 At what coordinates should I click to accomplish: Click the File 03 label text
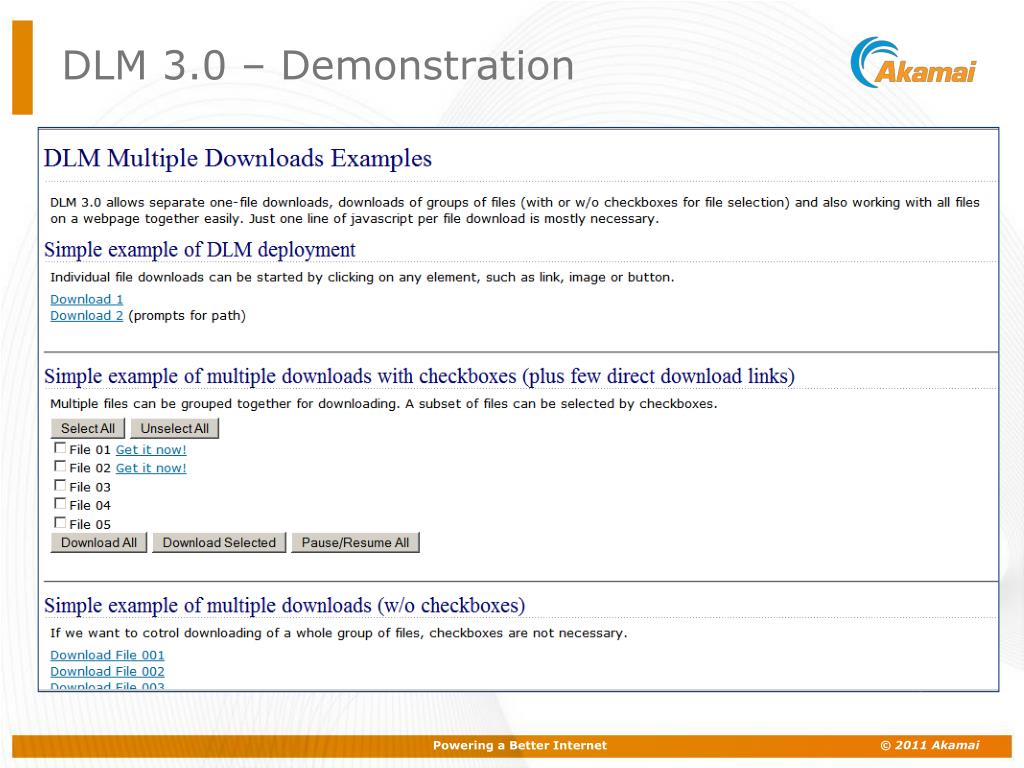point(90,487)
